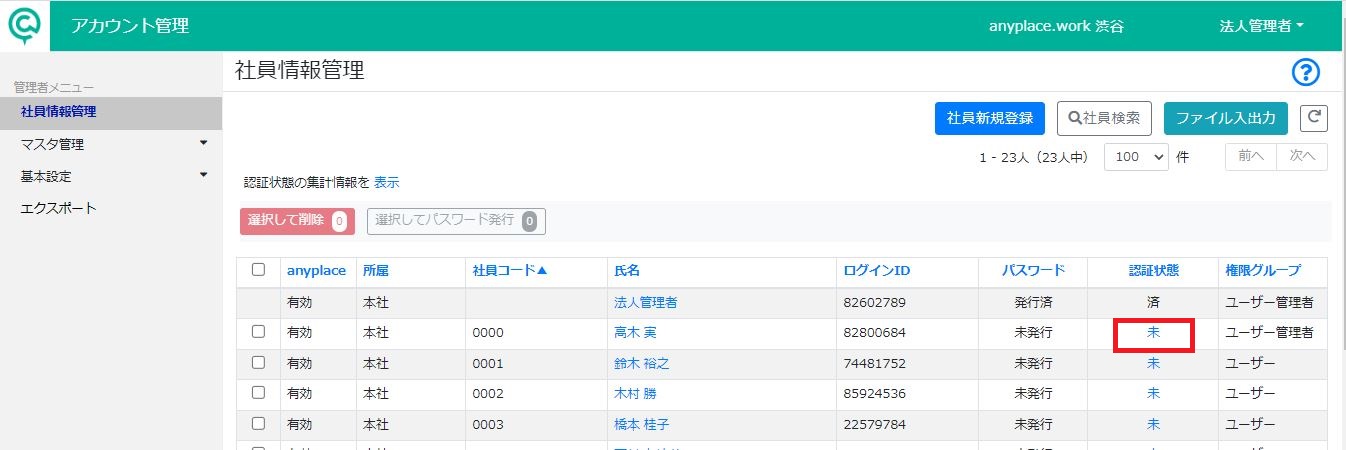Image resolution: width=1346 pixels, height=450 pixels.
Task: Open employee 木村 勝
Action: tap(634, 394)
